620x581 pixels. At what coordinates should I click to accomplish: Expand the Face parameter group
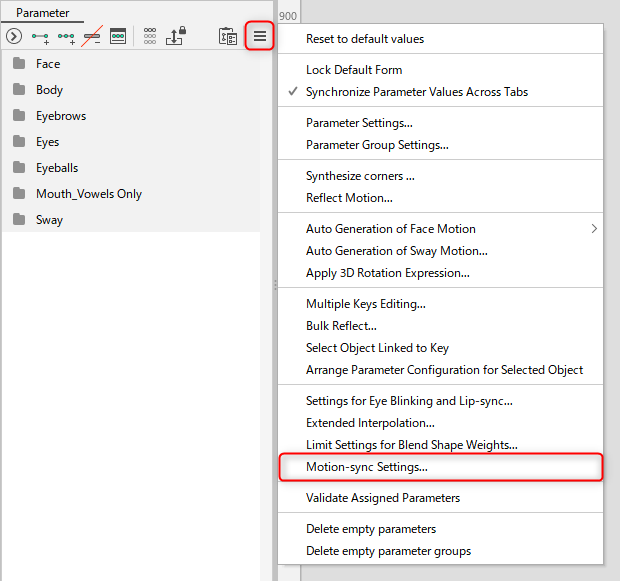[x=48, y=64]
